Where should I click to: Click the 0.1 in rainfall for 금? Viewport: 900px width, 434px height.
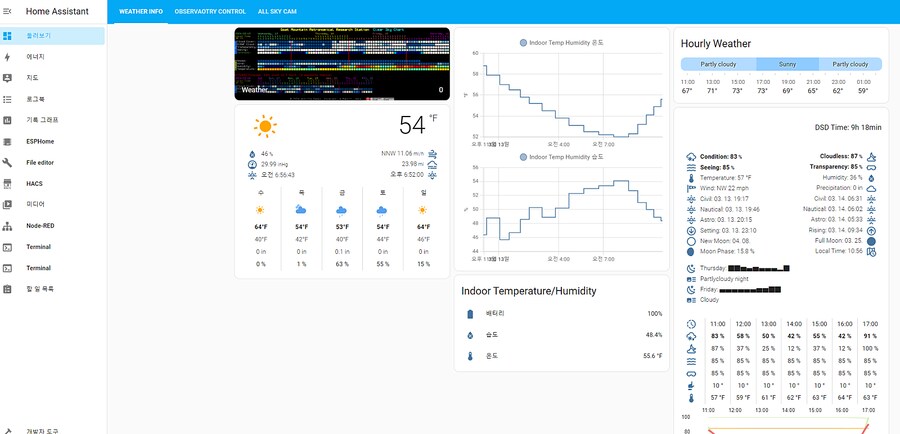[342, 251]
